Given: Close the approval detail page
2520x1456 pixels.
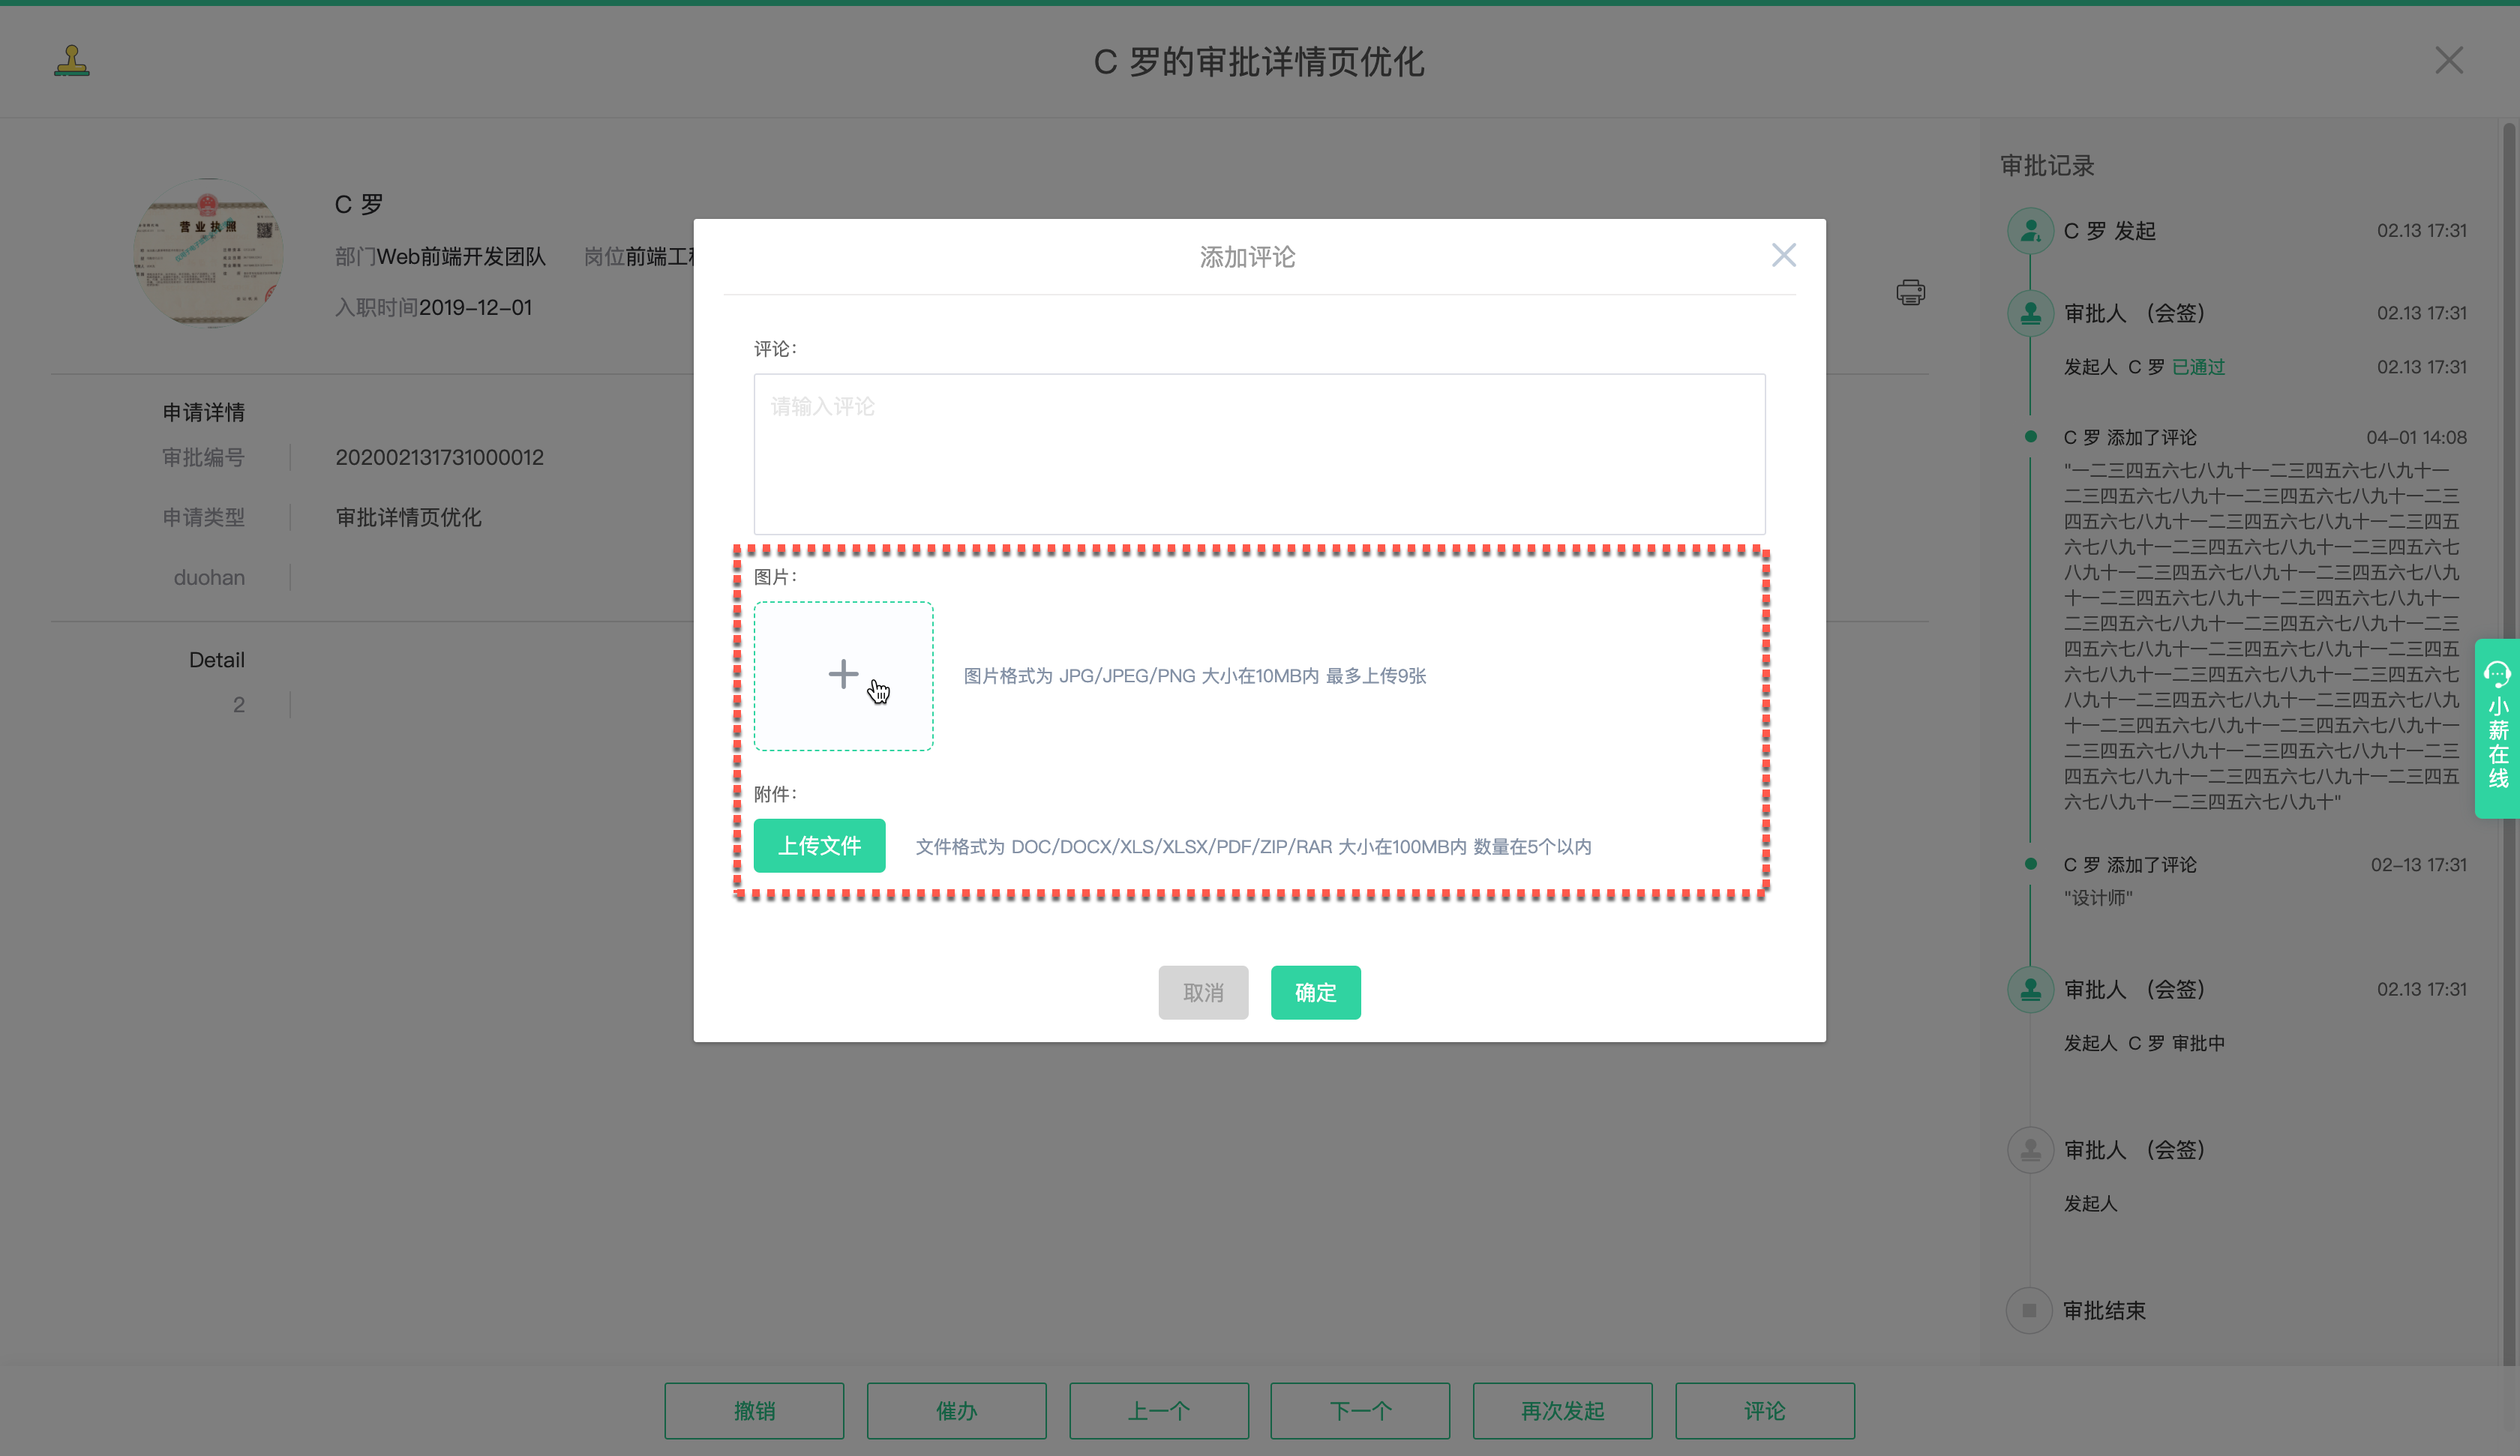Looking at the screenshot, I should [2449, 60].
